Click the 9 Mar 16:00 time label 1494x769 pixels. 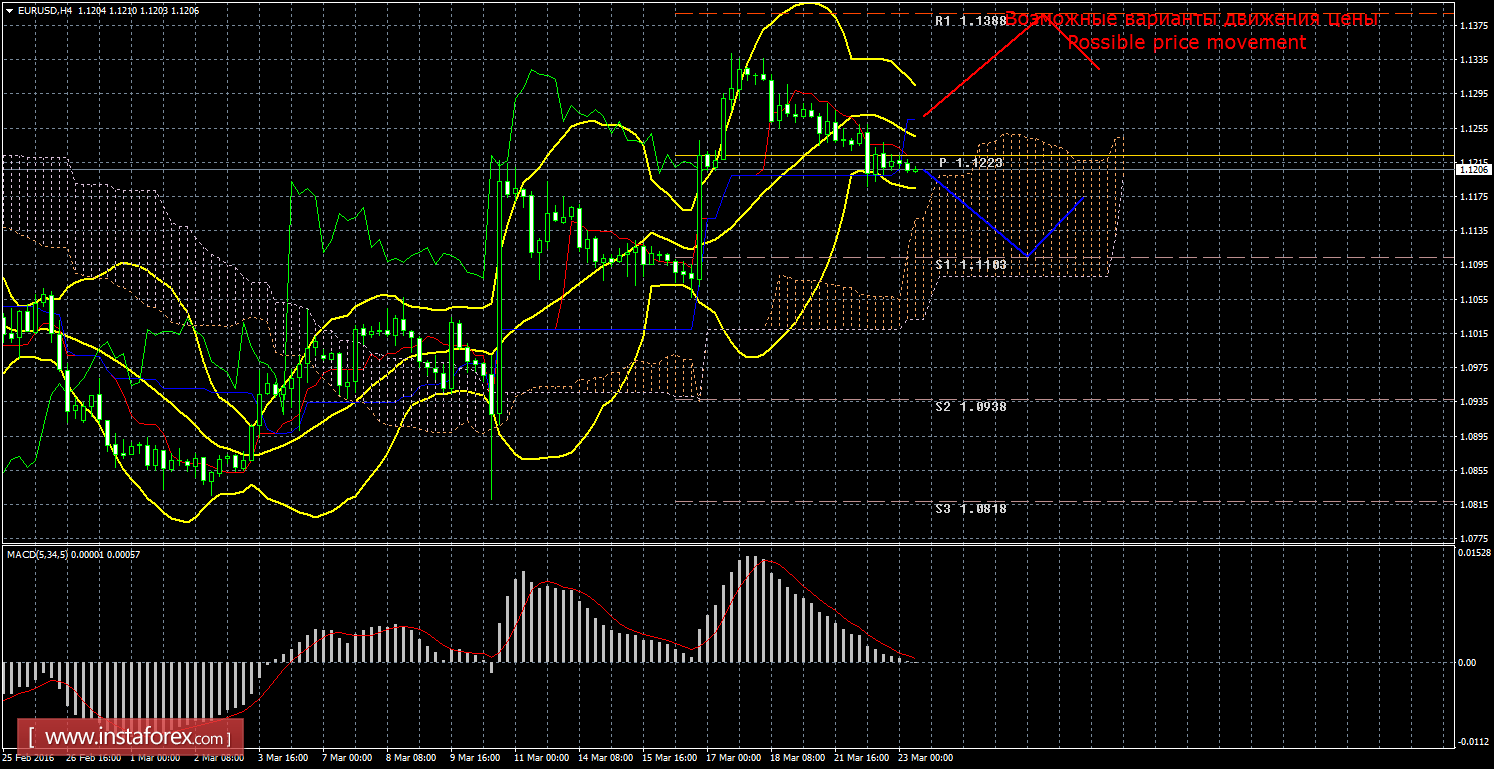pos(477,757)
